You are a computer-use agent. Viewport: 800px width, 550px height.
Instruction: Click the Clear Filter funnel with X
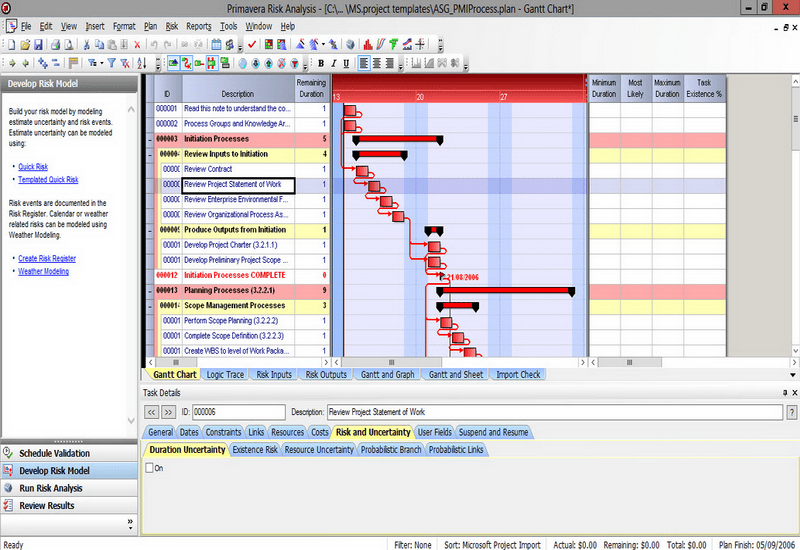click(x=125, y=63)
